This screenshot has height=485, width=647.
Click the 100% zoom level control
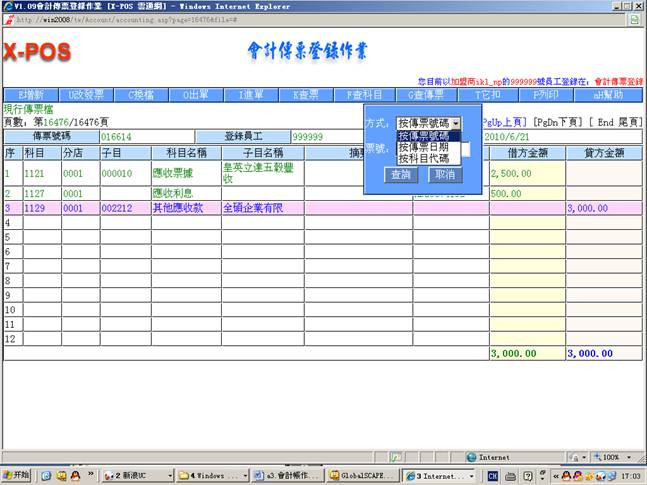pos(610,457)
